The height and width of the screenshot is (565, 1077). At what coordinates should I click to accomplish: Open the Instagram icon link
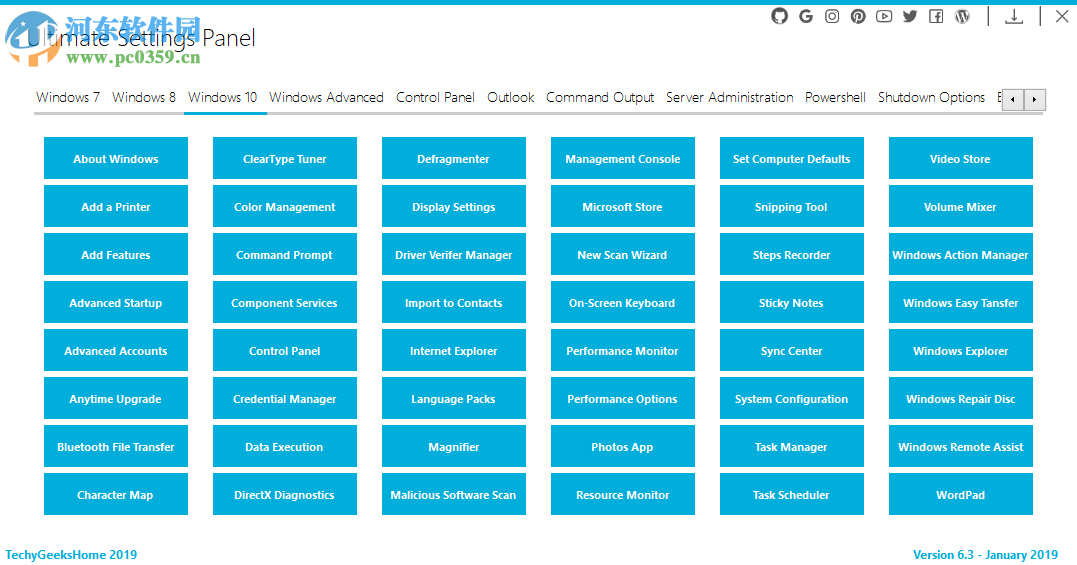pyautogui.click(x=832, y=16)
